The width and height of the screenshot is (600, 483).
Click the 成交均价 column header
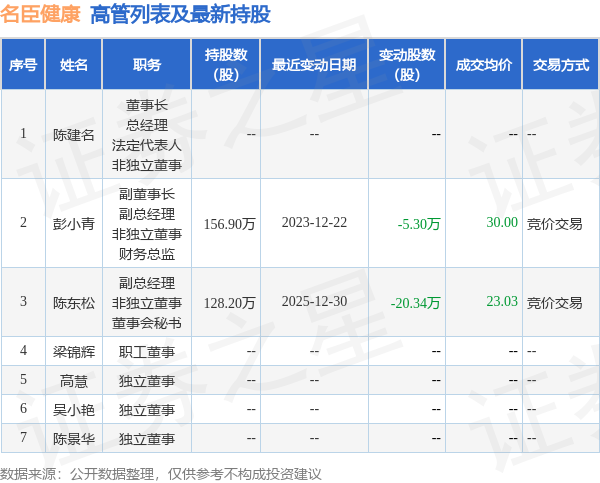click(484, 65)
